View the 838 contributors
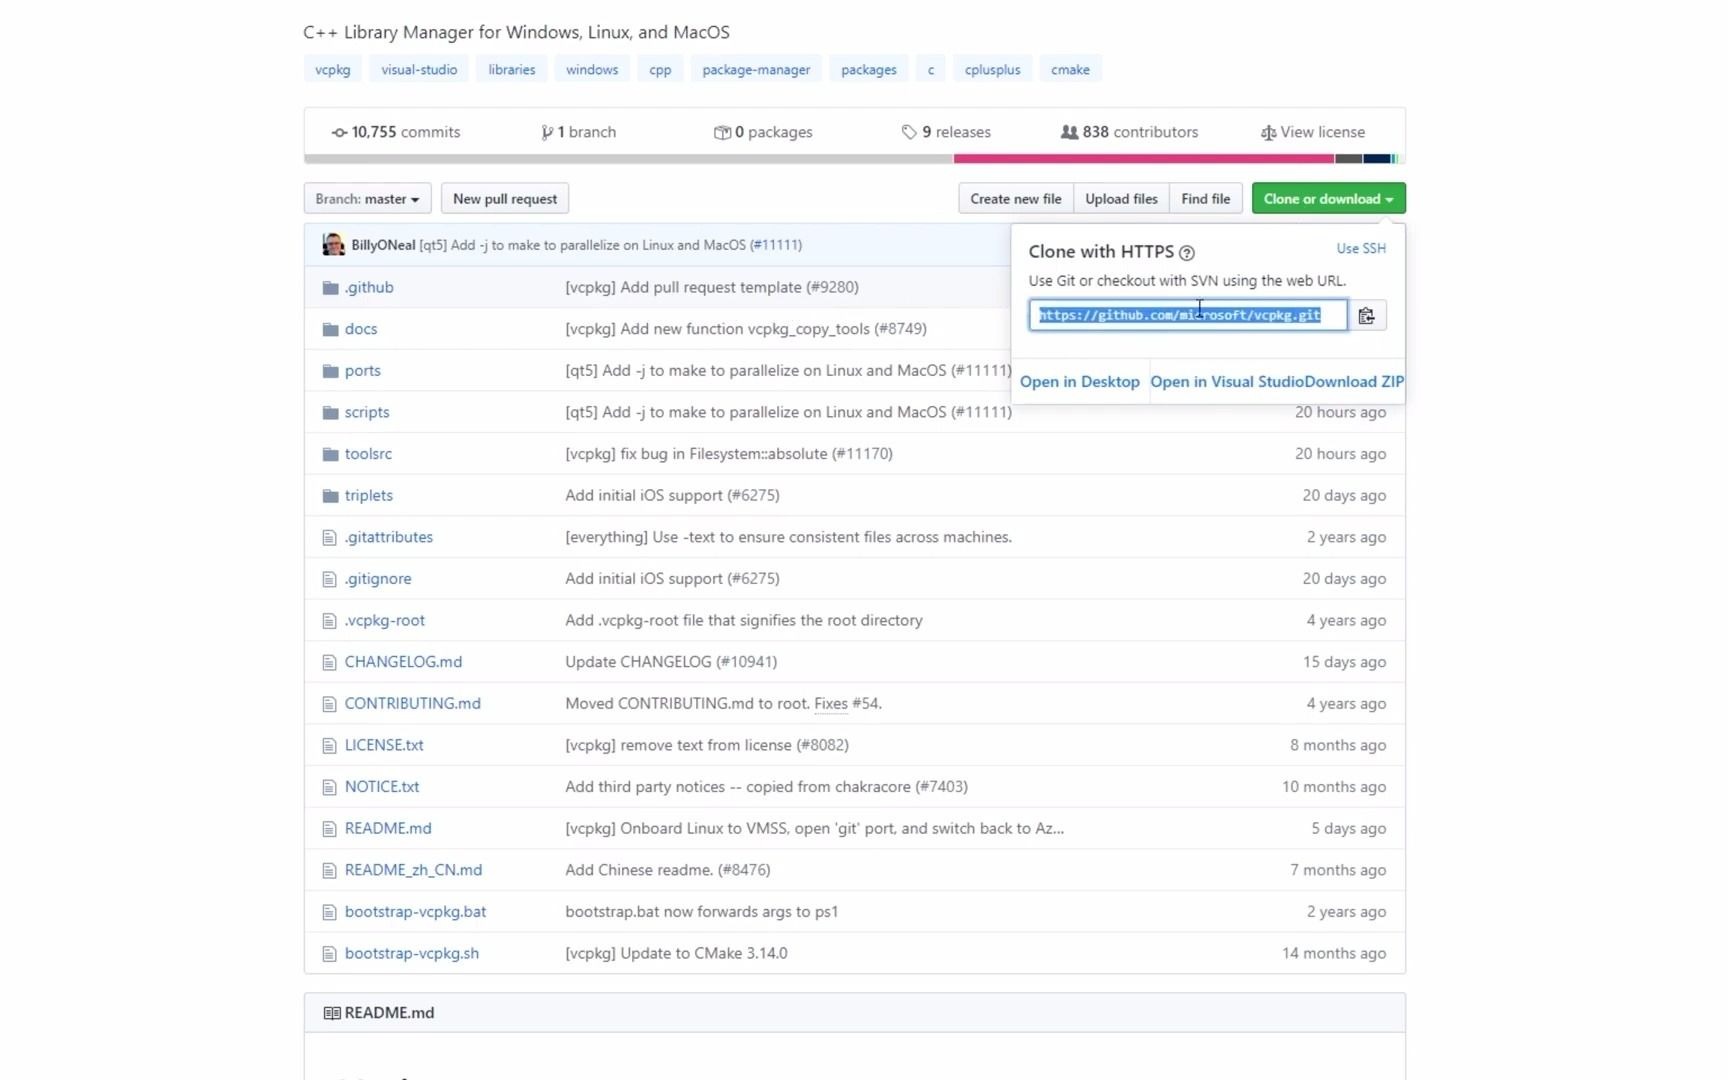 [1129, 133]
